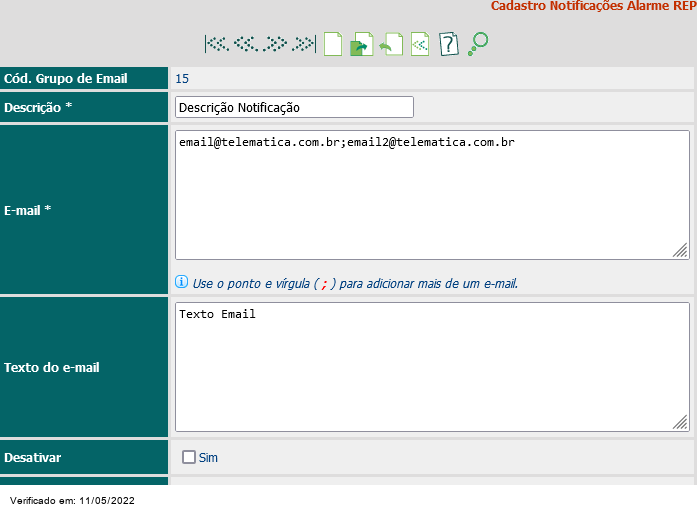
Task: Click the document with forward green arrow icon
Action: (361, 44)
